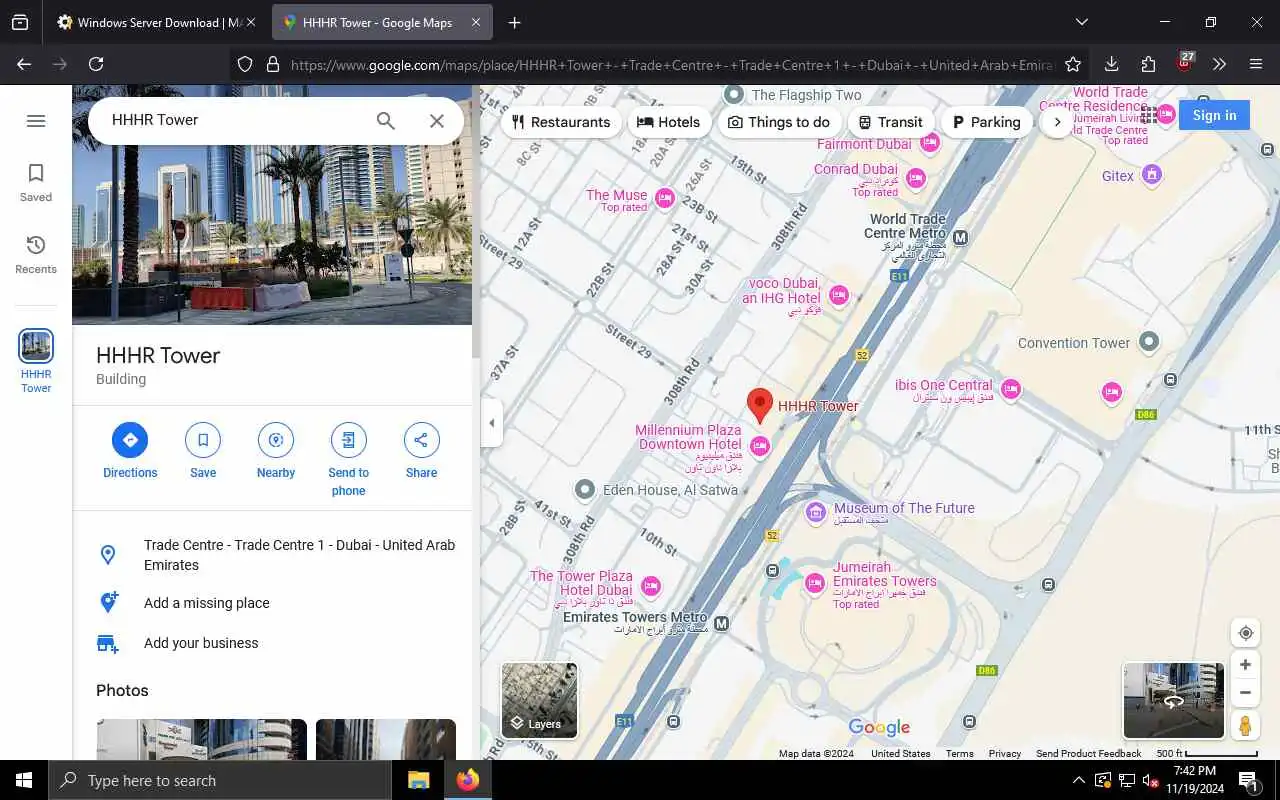List all tabs dropdown arrow

click(1081, 22)
